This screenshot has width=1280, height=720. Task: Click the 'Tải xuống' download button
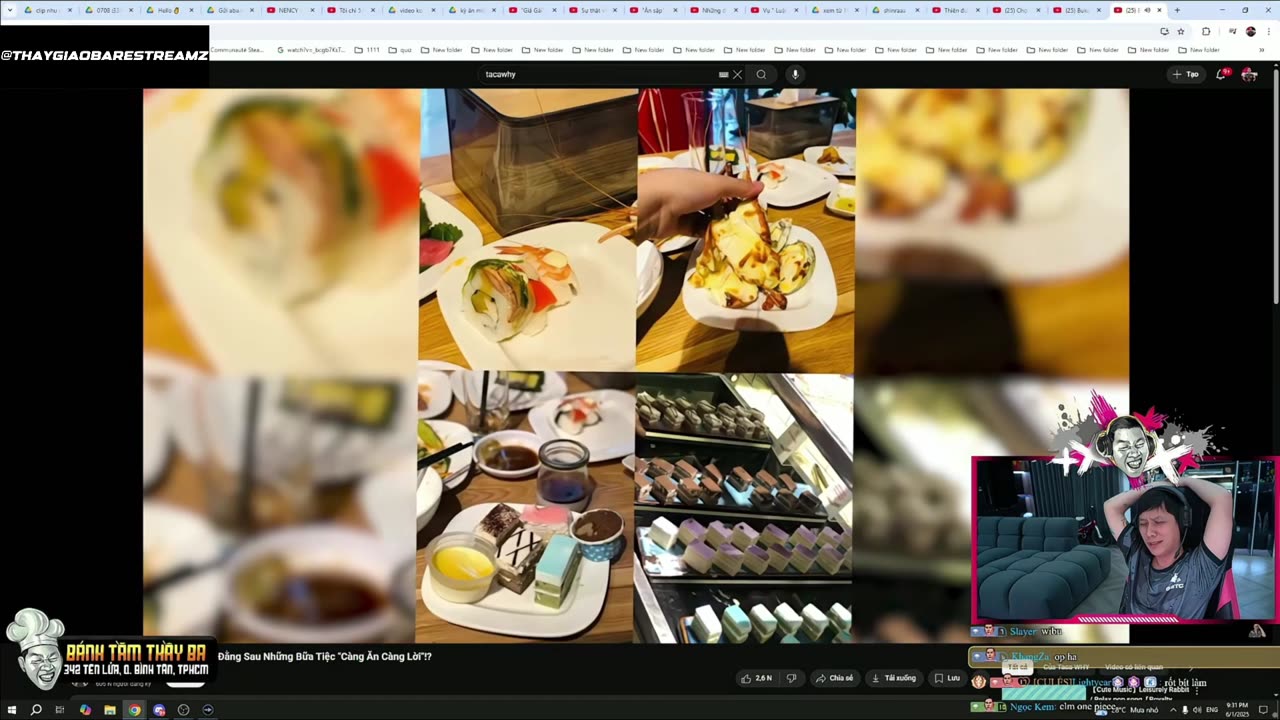pos(894,678)
